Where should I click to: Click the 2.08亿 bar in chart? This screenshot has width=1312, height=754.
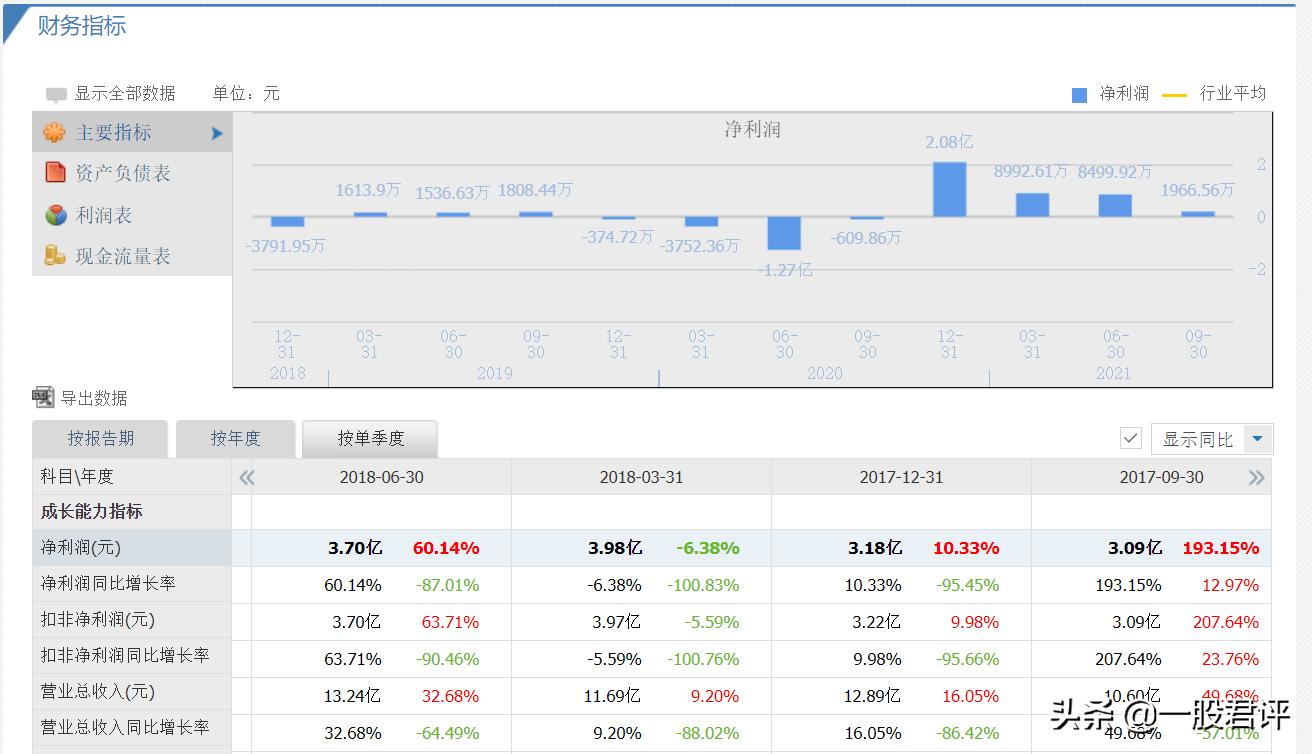[949, 189]
